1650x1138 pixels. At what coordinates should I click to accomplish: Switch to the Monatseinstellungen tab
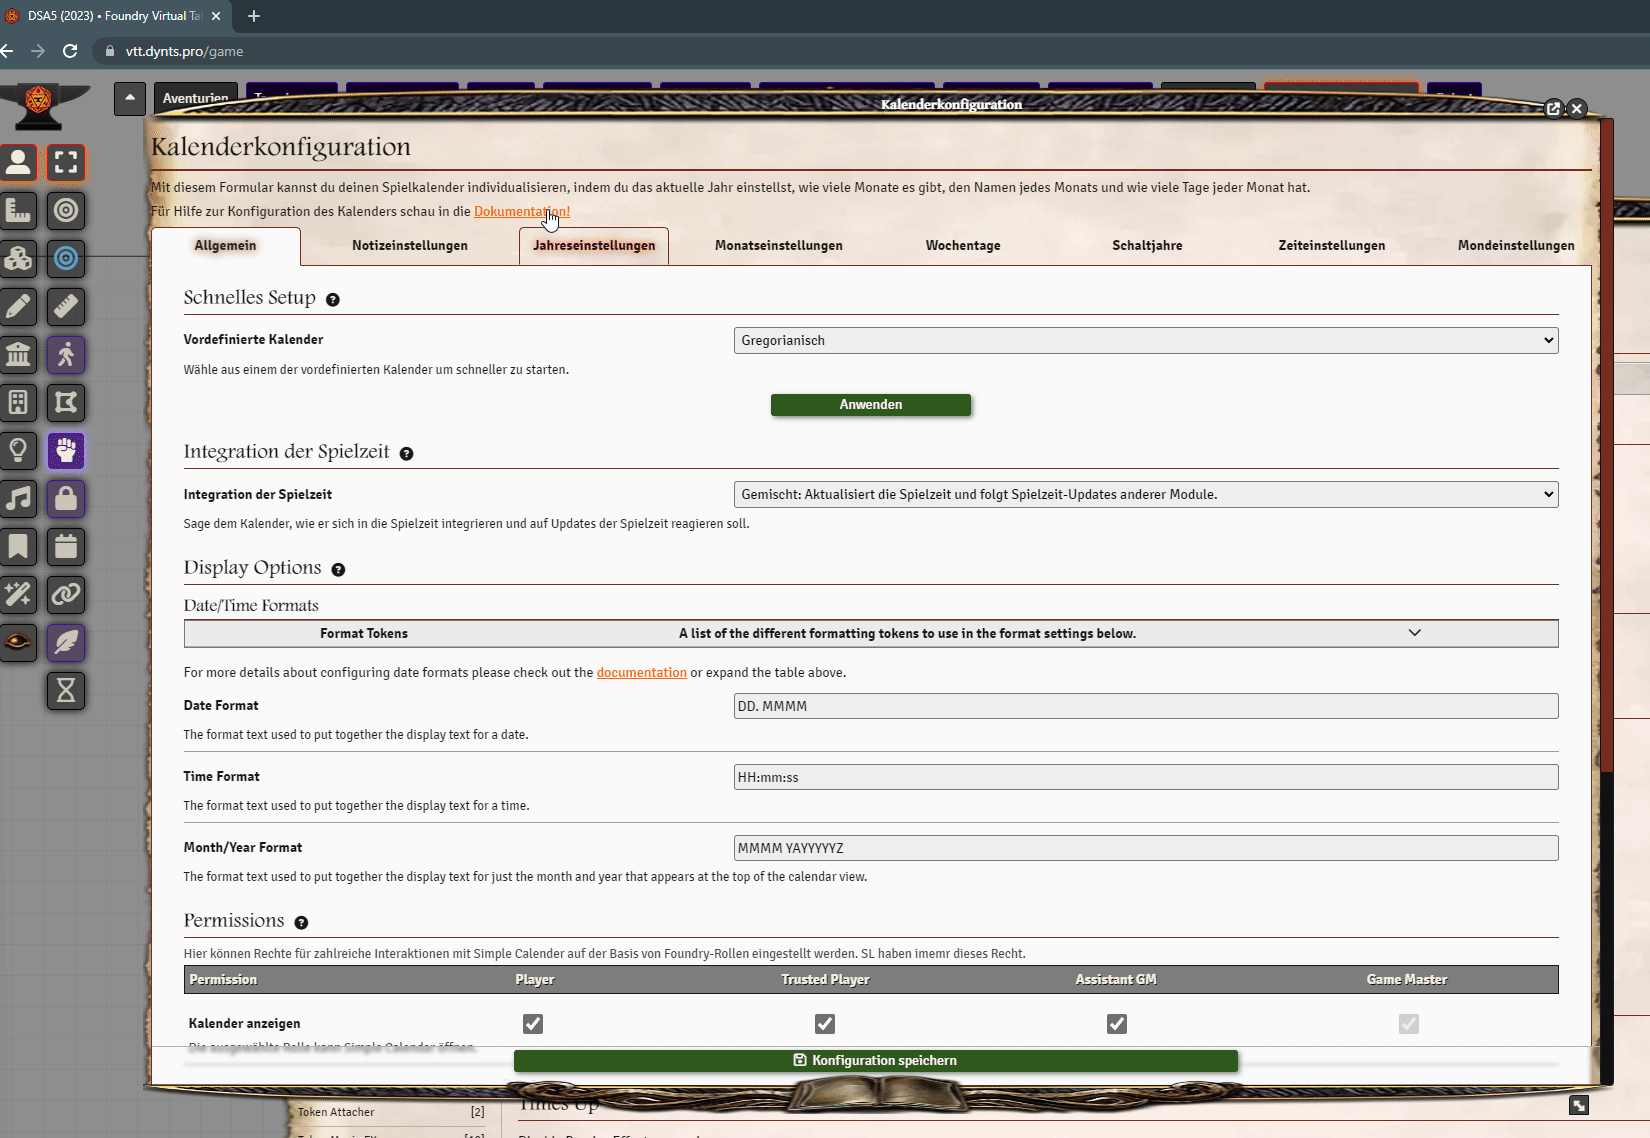point(779,246)
